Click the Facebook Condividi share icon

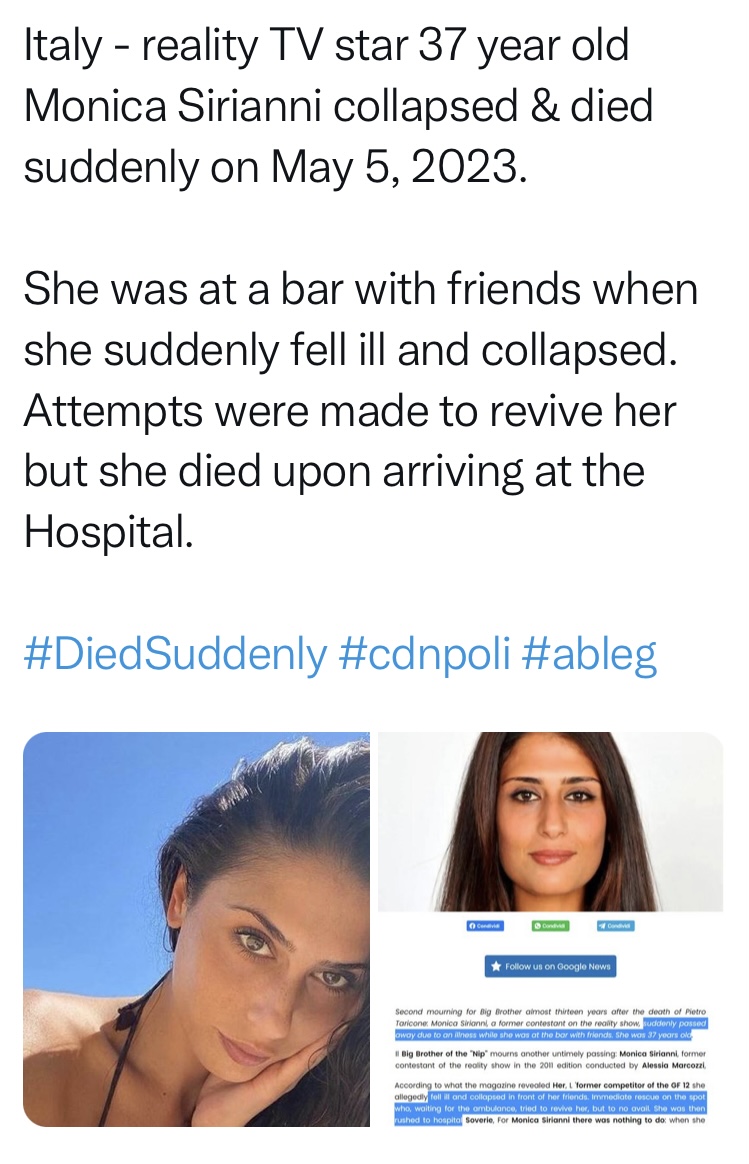485,926
